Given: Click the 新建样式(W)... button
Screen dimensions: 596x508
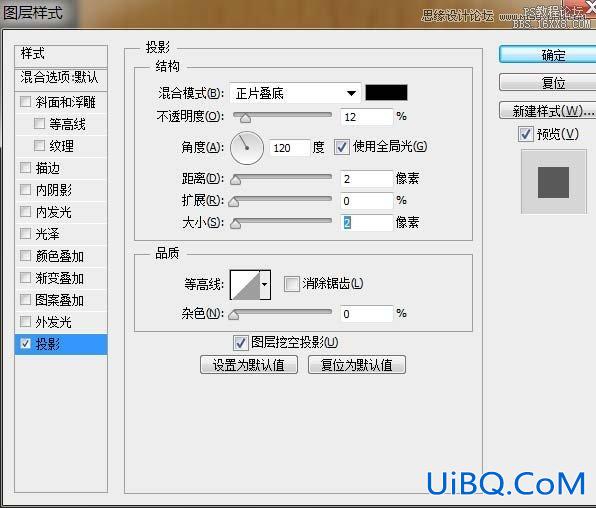Looking at the screenshot, I should pos(548,111).
